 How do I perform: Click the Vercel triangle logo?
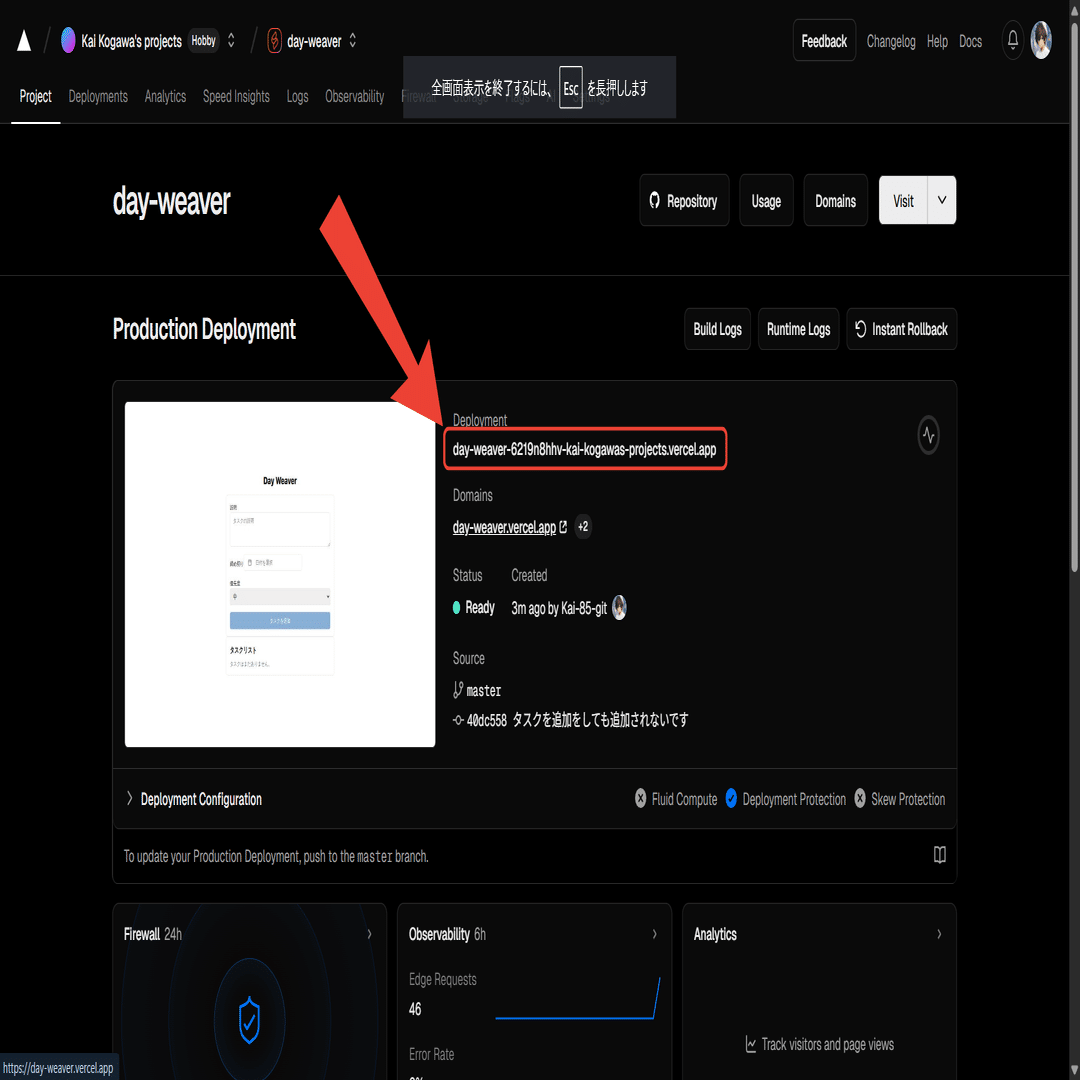pos(24,41)
